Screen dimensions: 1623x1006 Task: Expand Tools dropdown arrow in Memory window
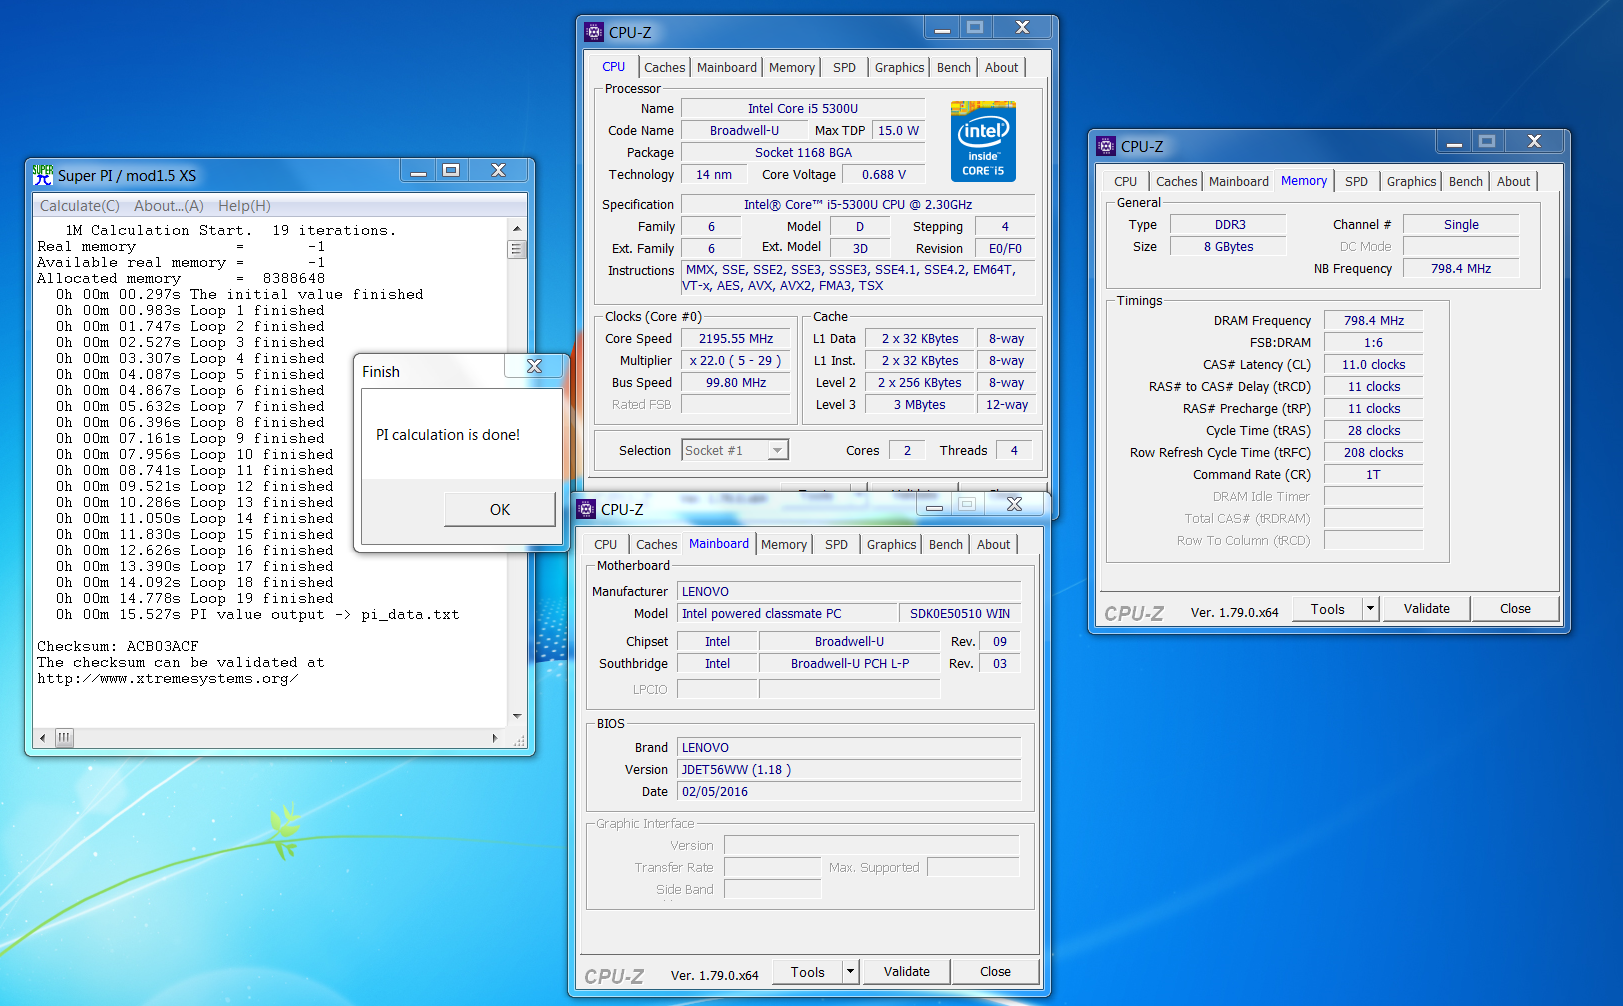[1371, 608]
